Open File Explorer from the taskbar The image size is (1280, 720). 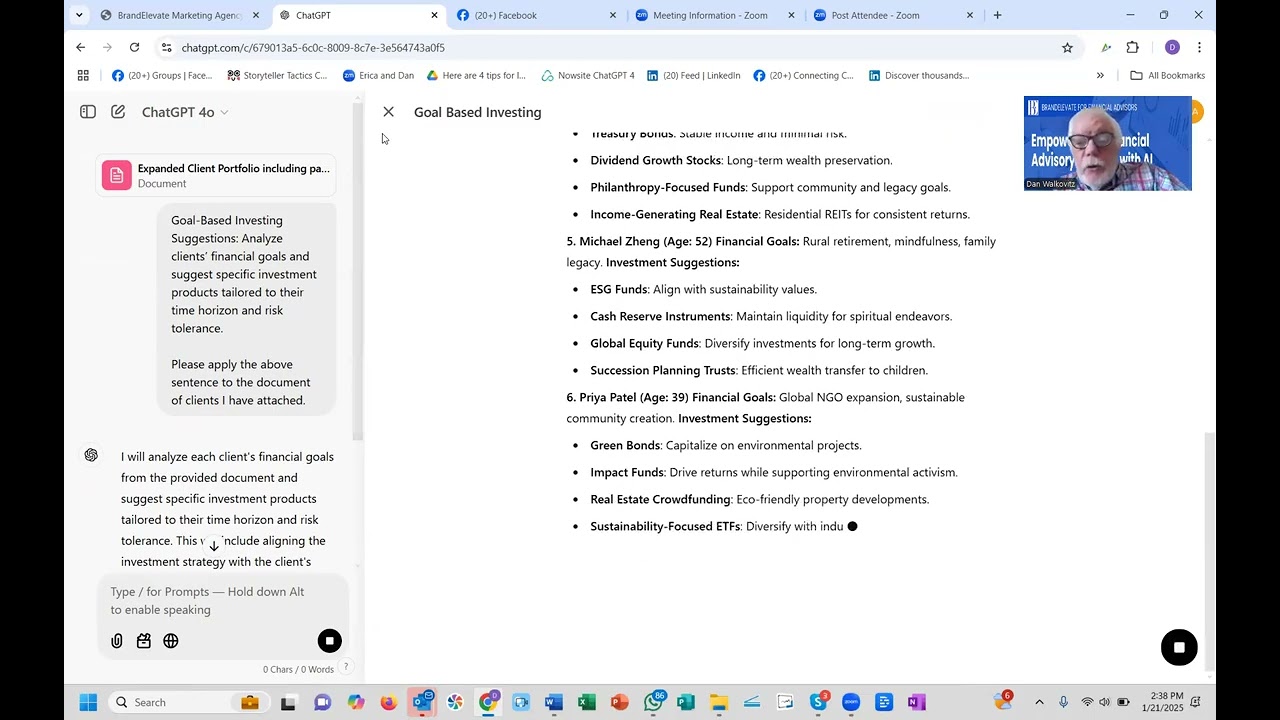tap(719, 702)
